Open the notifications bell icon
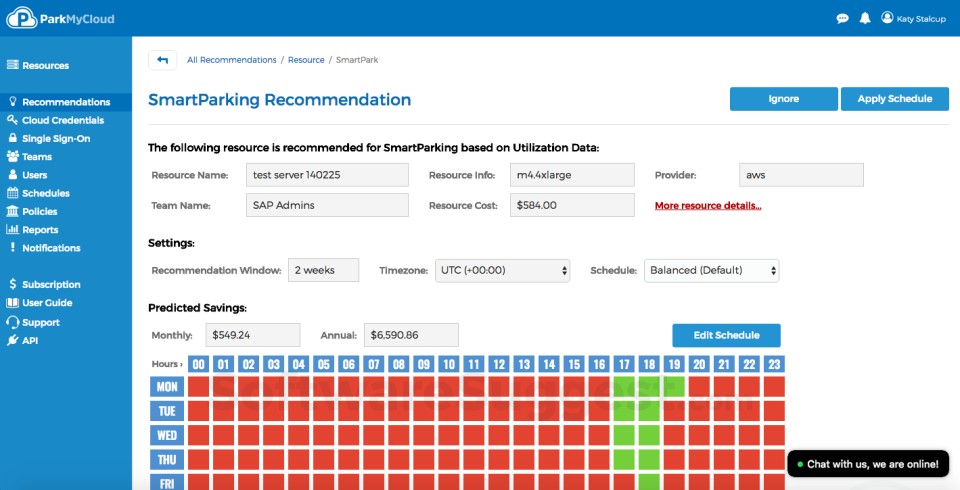 pos(864,18)
